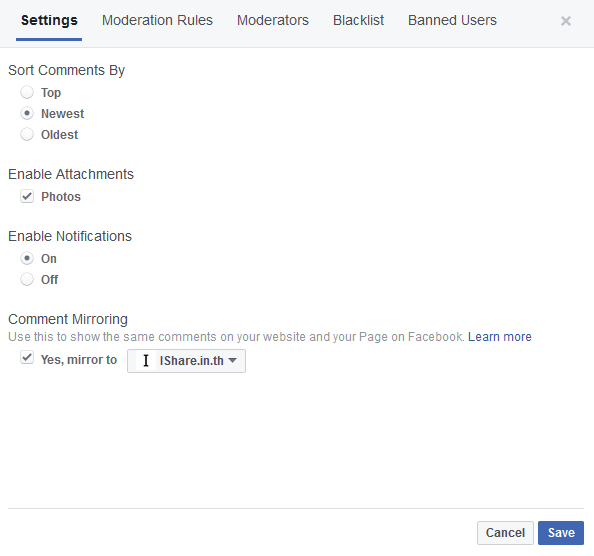594x556 pixels.
Task: Open the IShare.in.th page dropdown
Action: [x=186, y=361]
